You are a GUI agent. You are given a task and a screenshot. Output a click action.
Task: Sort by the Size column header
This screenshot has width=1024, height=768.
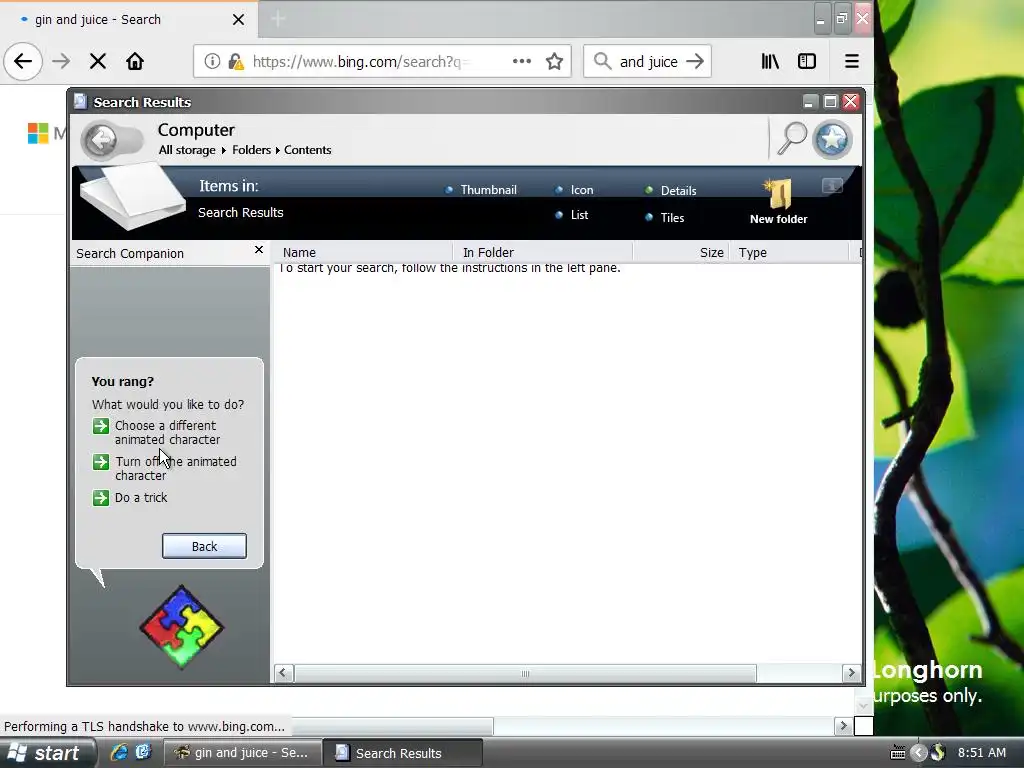click(x=680, y=252)
